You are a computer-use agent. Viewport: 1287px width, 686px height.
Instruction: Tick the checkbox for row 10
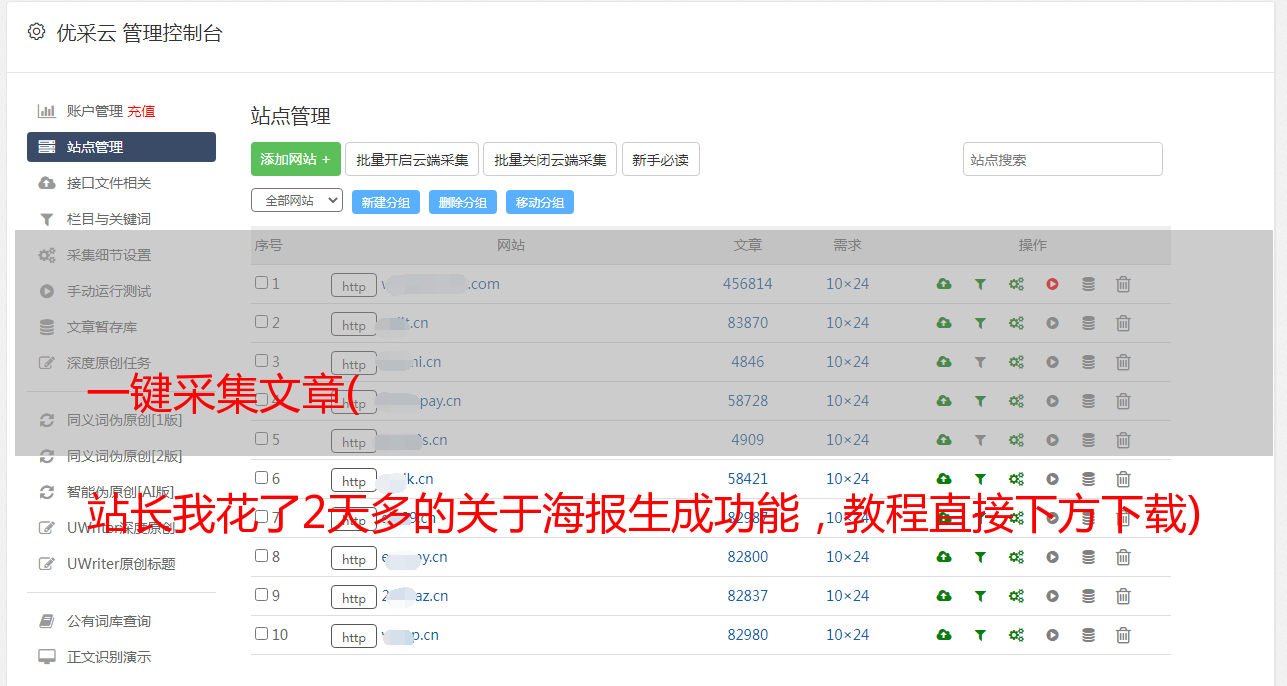pyautogui.click(x=261, y=634)
